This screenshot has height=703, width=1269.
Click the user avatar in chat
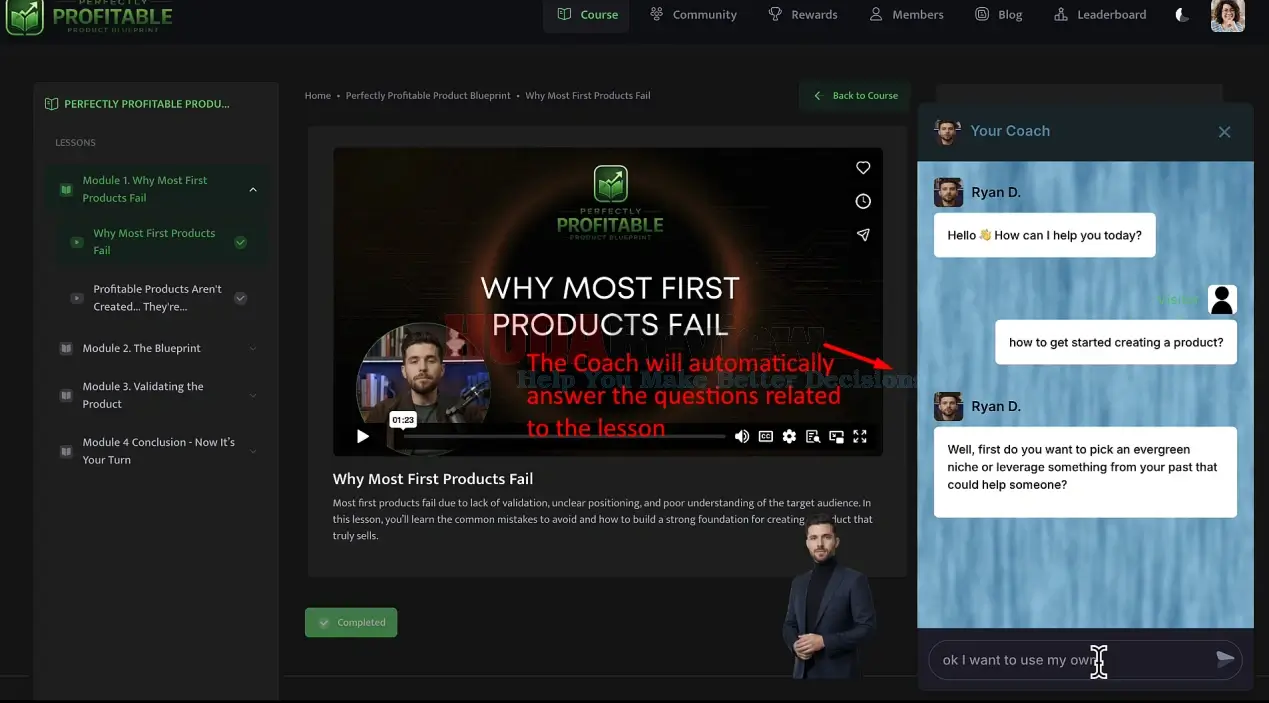pyautogui.click(x=1222, y=299)
